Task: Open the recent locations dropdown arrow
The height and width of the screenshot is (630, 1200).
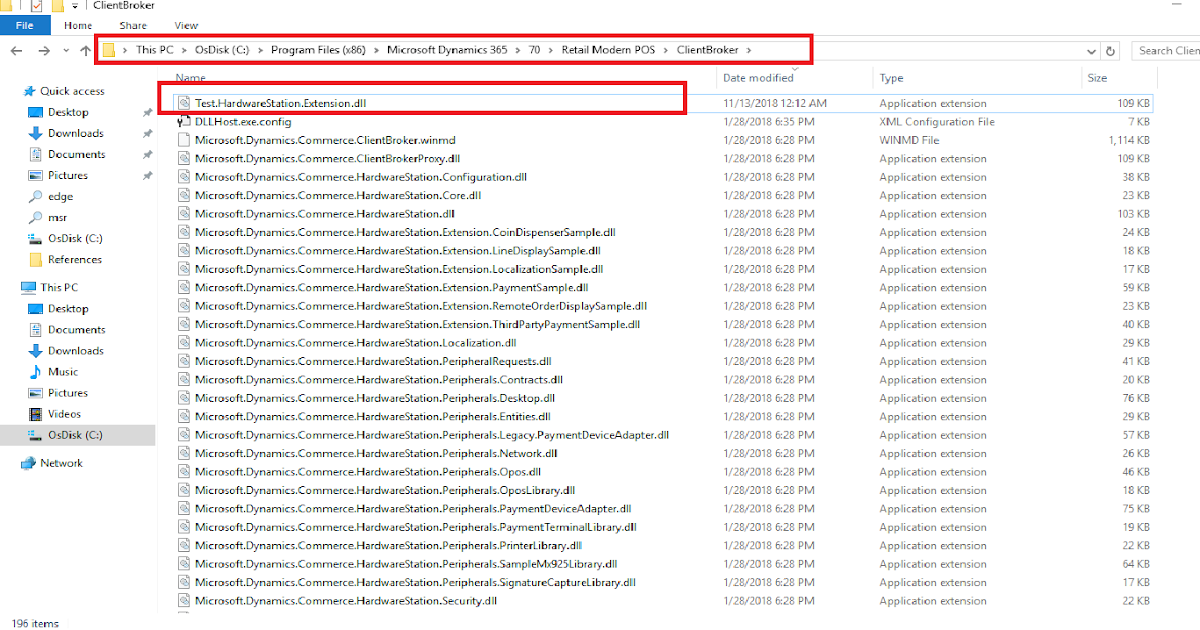Action: (x=66, y=50)
